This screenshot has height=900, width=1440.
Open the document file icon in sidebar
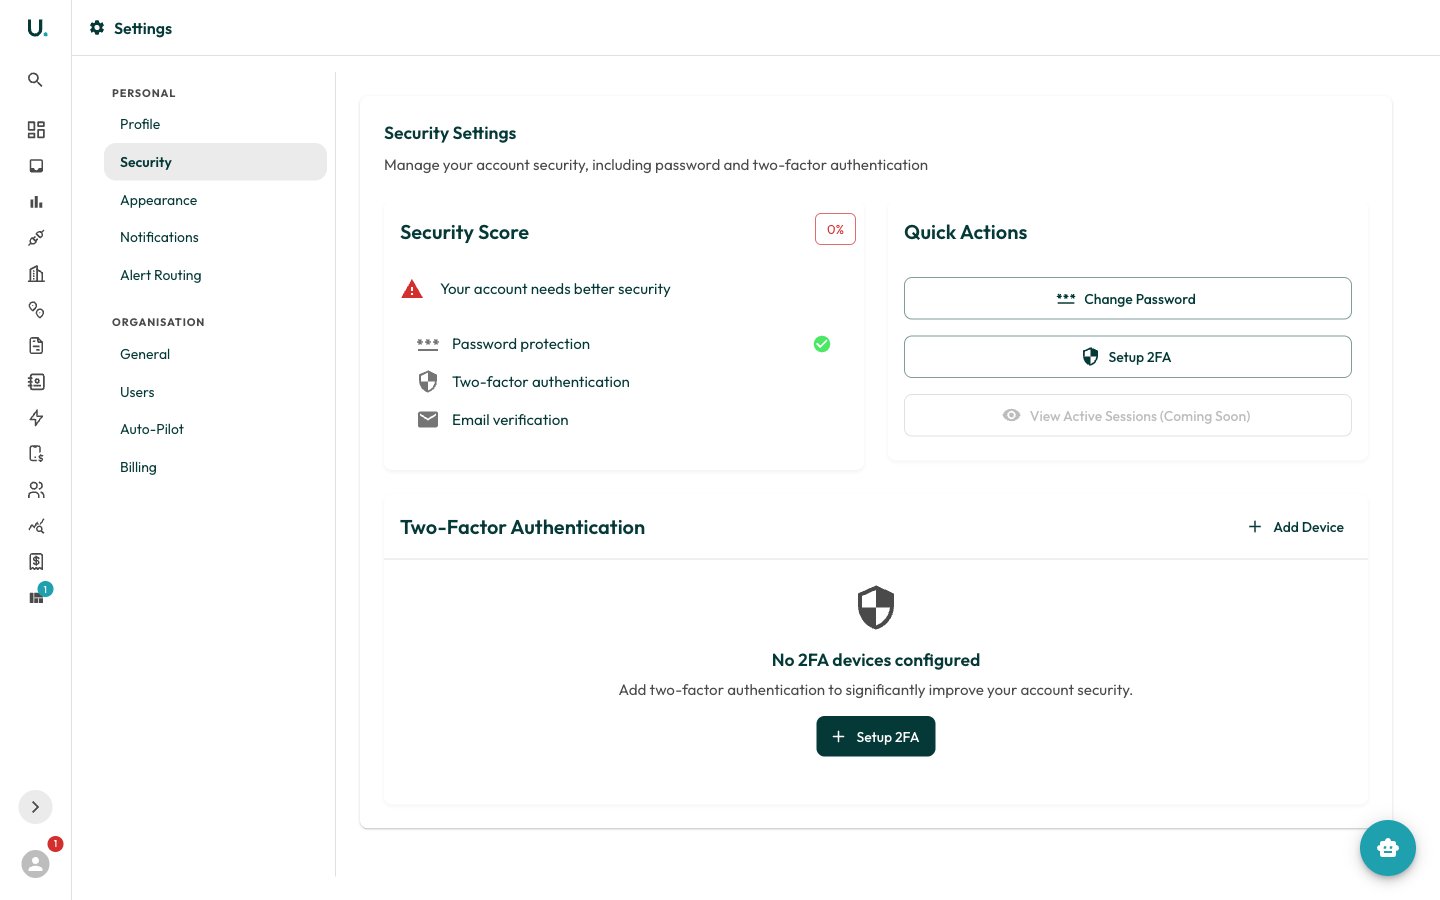pyautogui.click(x=36, y=346)
